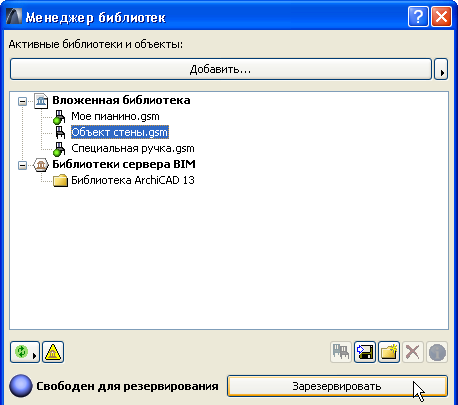Click the ArchiCAD title bar icon
The width and height of the screenshot is (458, 405).
14,16
